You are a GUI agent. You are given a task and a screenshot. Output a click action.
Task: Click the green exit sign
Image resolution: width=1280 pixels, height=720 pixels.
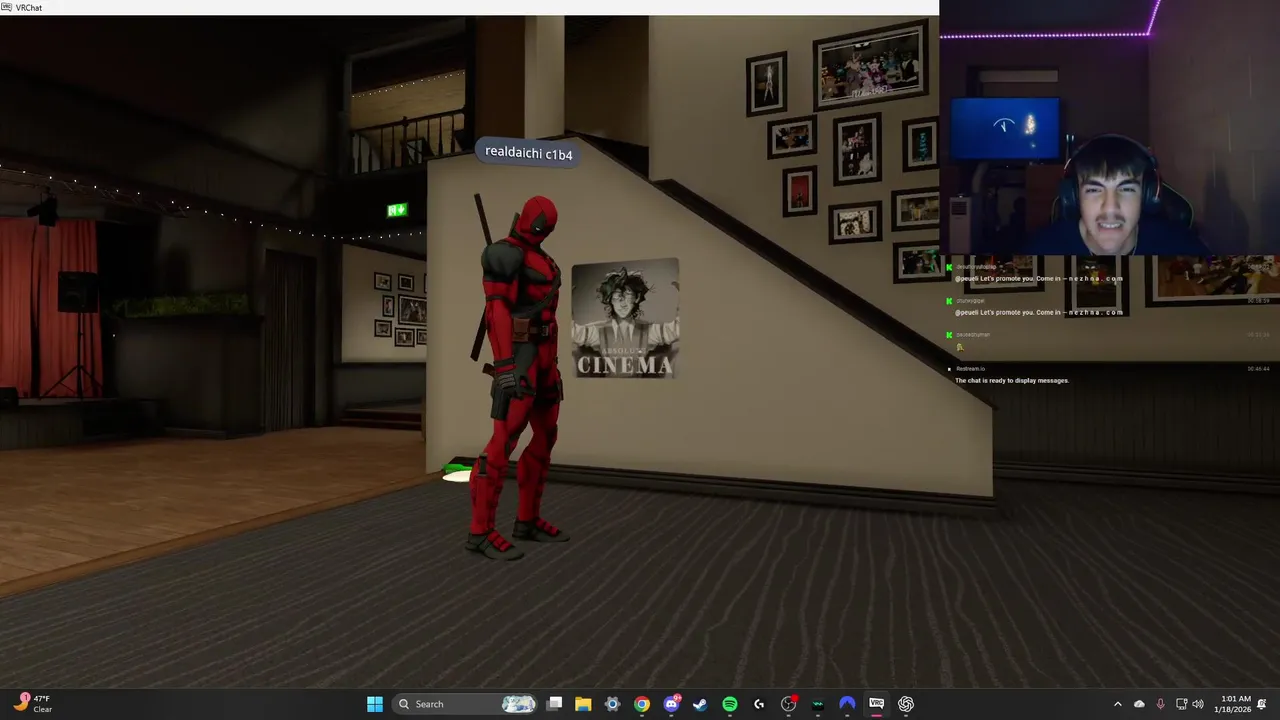397,210
